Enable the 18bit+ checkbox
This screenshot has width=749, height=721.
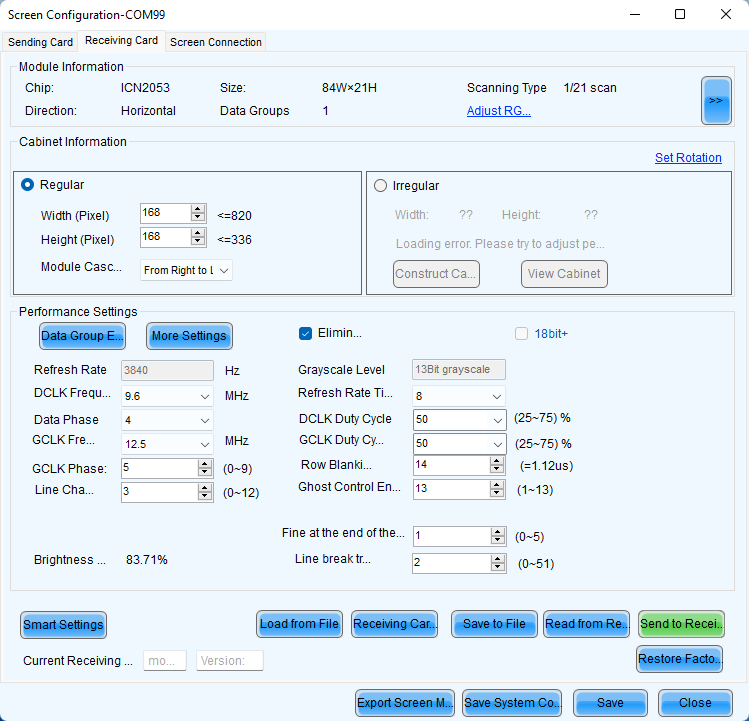click(x=521, y=334)
